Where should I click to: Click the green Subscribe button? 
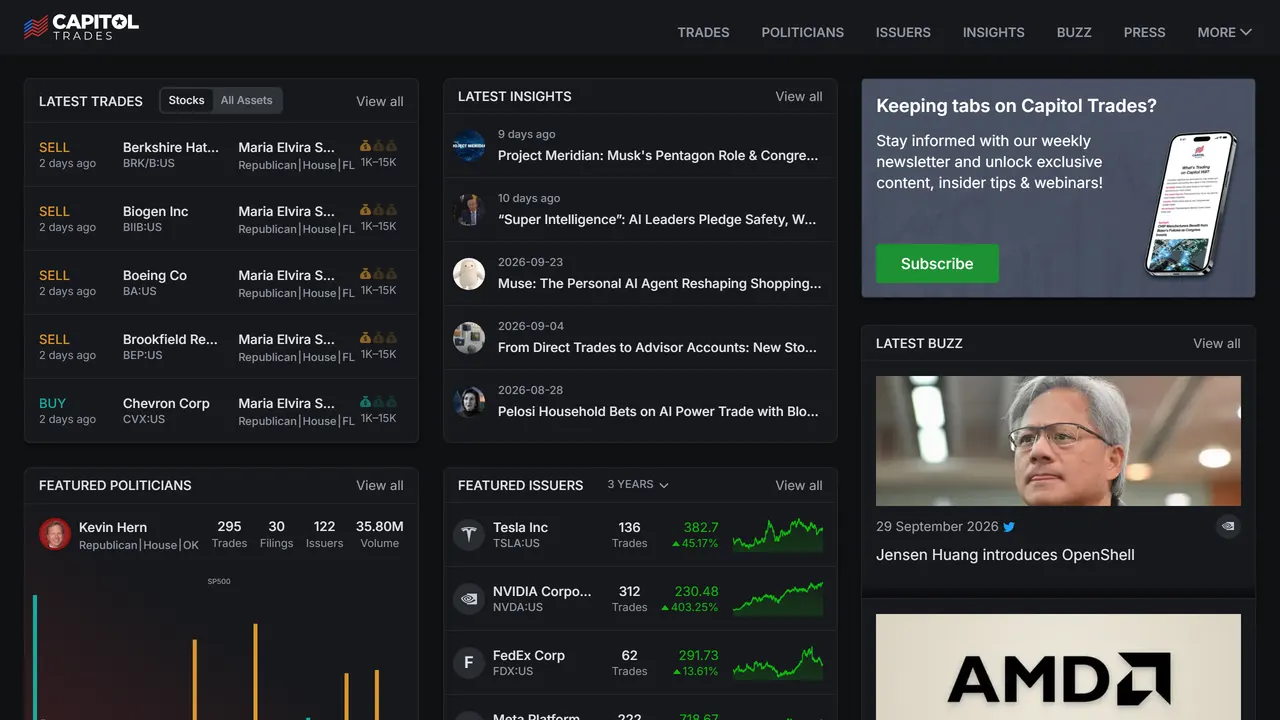pos(937,264)
